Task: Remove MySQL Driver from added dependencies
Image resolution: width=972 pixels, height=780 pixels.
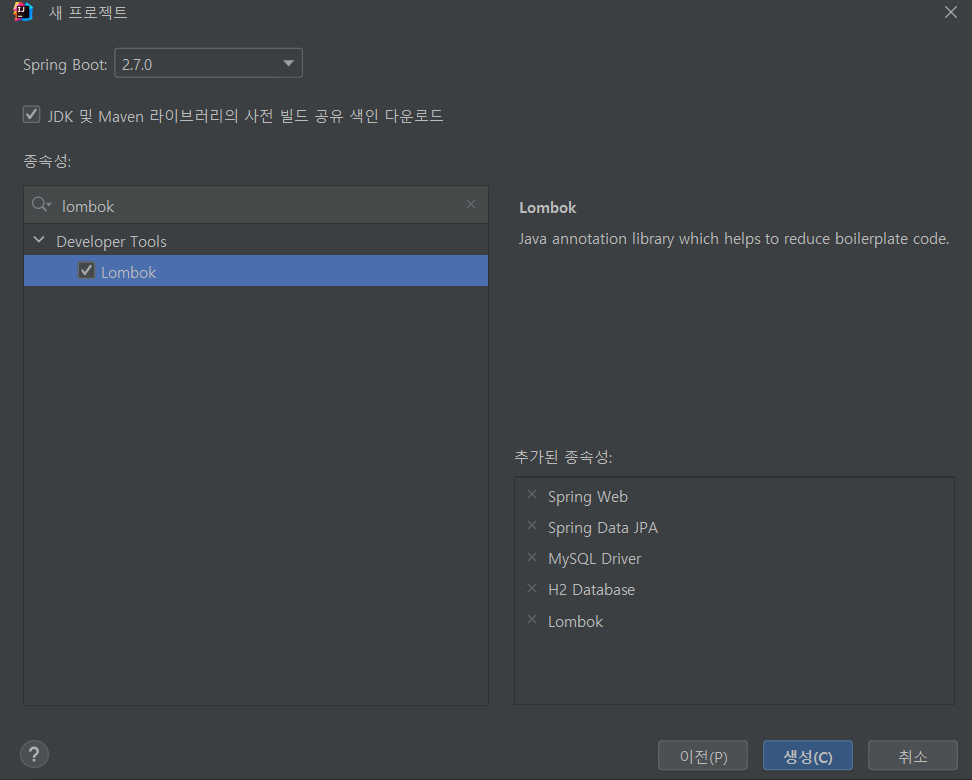Action: point(532,557)
